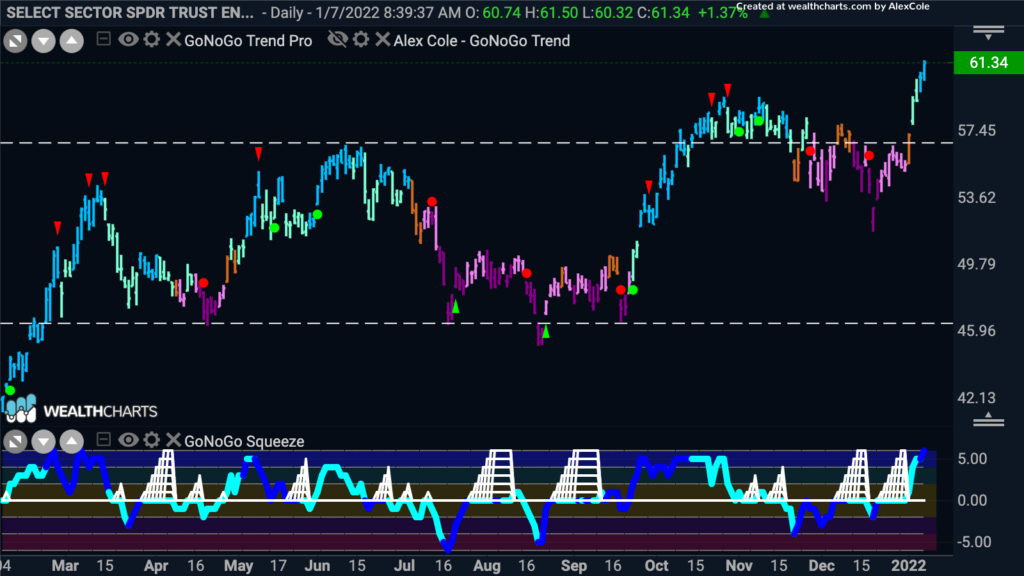The width and height of the screenshot is (1024, 576).
Task: Open GoNoGo Squeeze settings gear
Action: [x=152, y=440]
